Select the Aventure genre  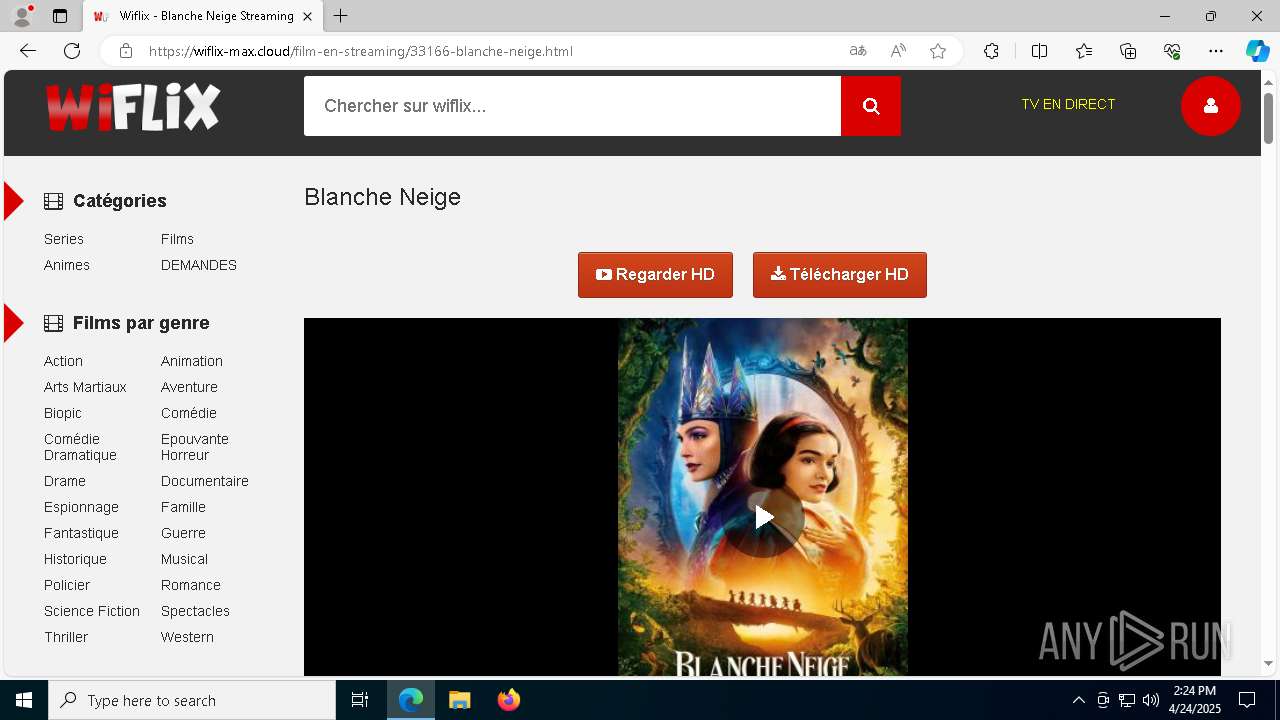coord(189,387)
